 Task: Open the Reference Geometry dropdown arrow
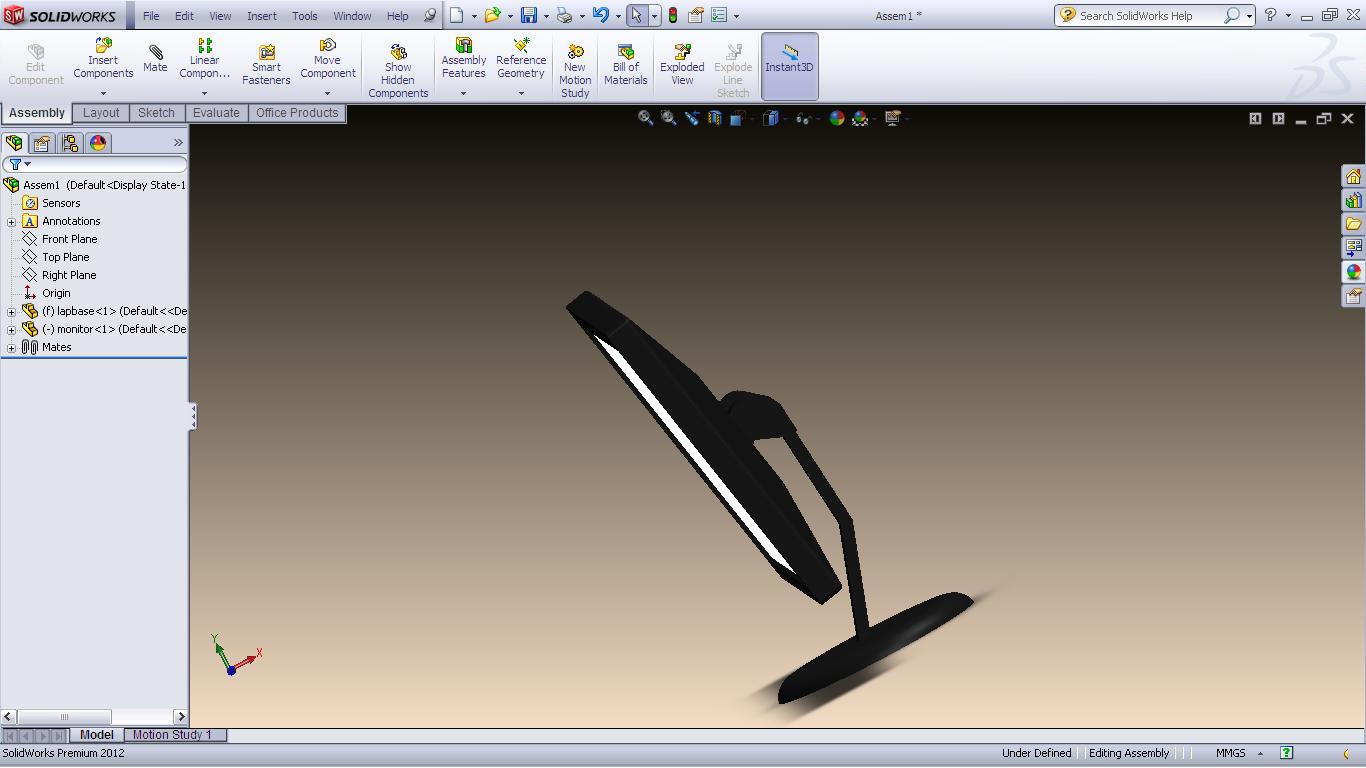(521, 93)
